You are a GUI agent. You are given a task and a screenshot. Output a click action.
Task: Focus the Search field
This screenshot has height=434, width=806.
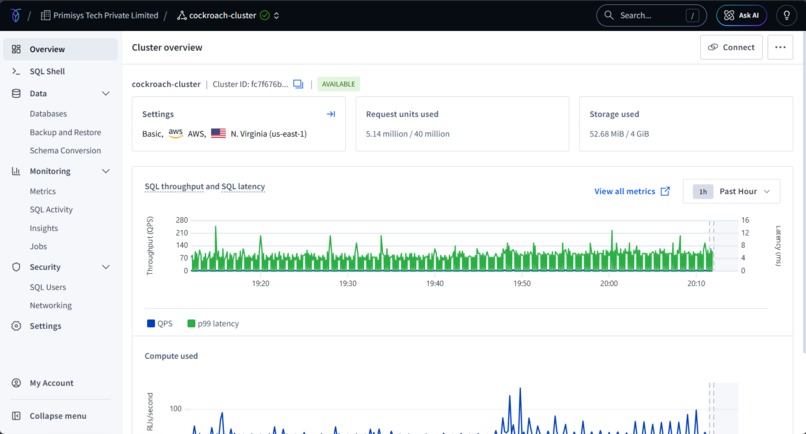pyautogui.click(x=651, y=15)
